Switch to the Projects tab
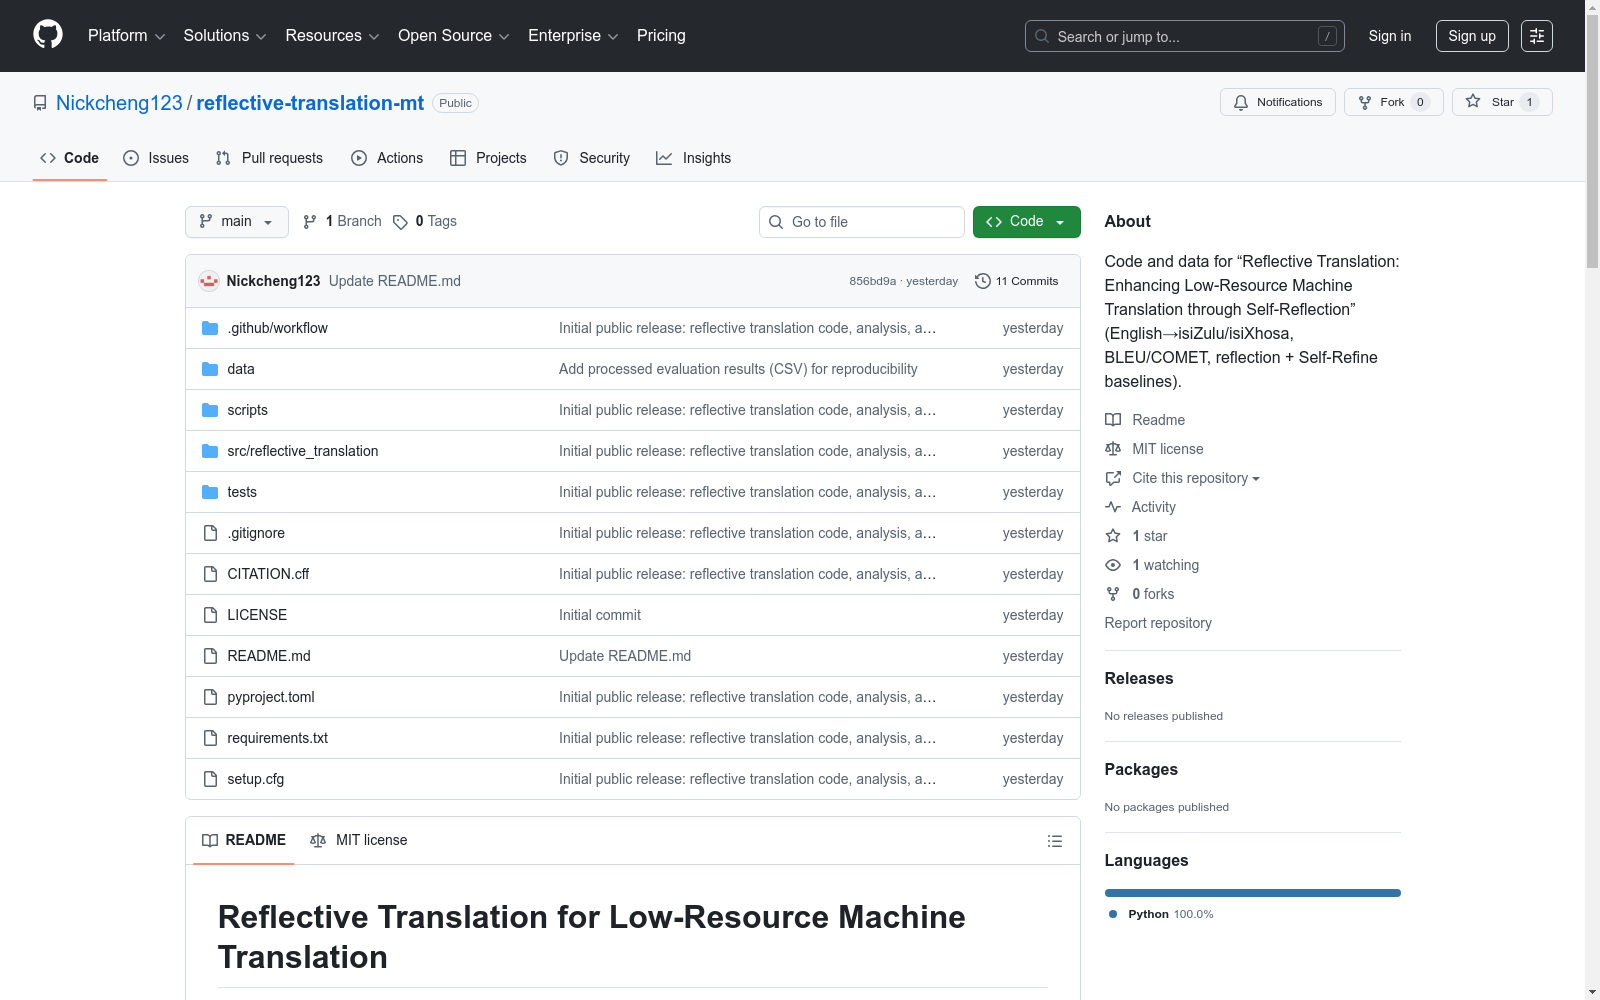Image resolution: width=1600 pixels, height=1000 pixels. coord(488,158)
